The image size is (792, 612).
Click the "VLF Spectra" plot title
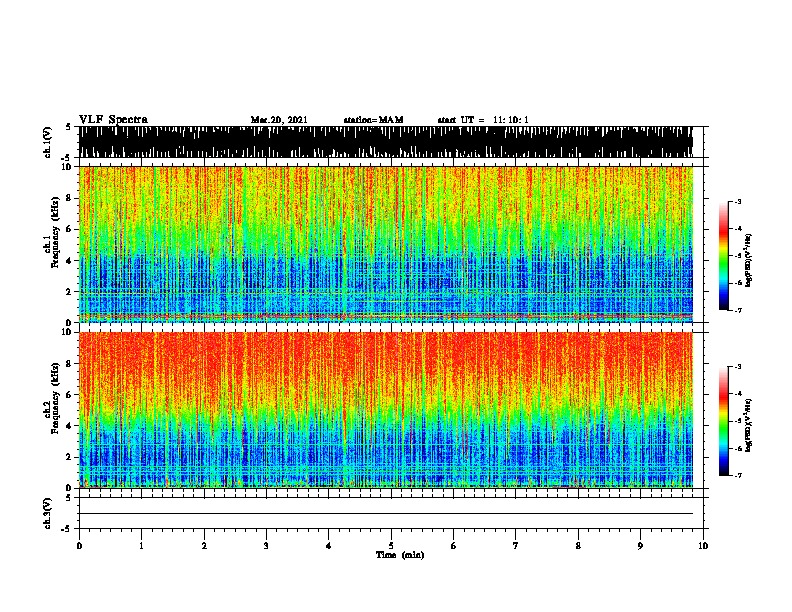pyautogui.click(x=113, y=120)
